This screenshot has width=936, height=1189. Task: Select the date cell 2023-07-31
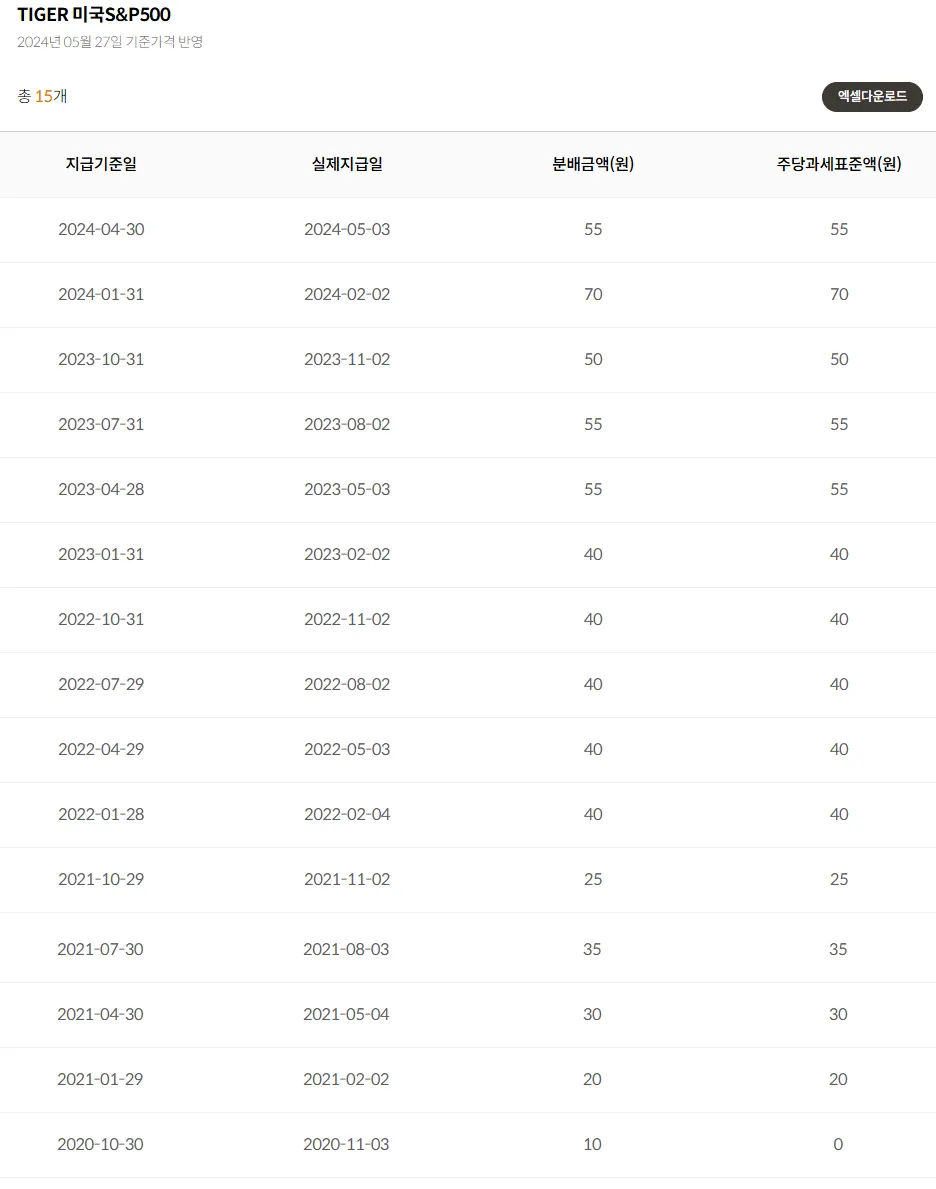pos(101,424)
